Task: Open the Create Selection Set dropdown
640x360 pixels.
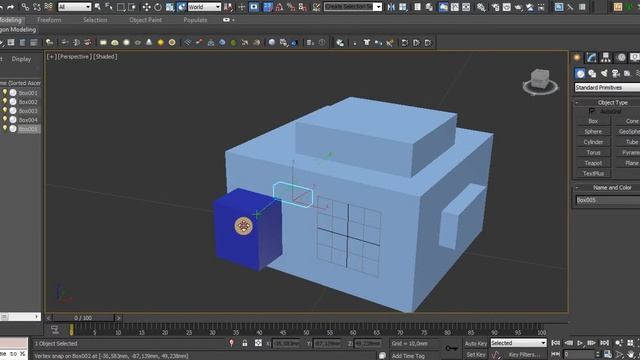Action: (x=353, y=7)
